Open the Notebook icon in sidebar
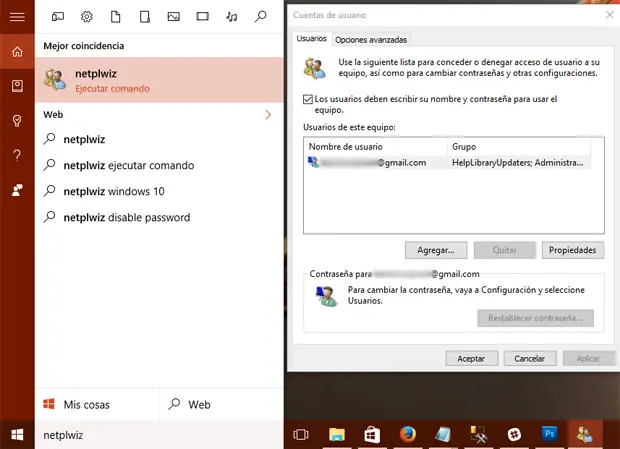 coord(17,86)
